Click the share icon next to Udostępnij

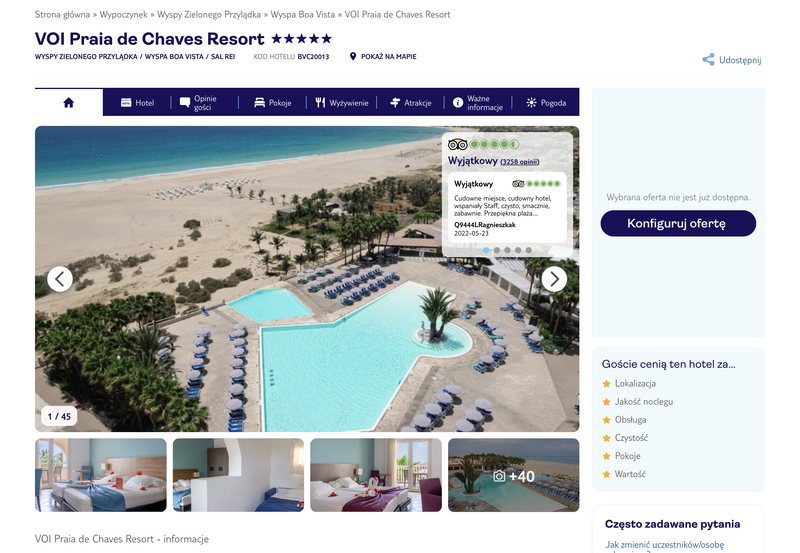point(708,60)
